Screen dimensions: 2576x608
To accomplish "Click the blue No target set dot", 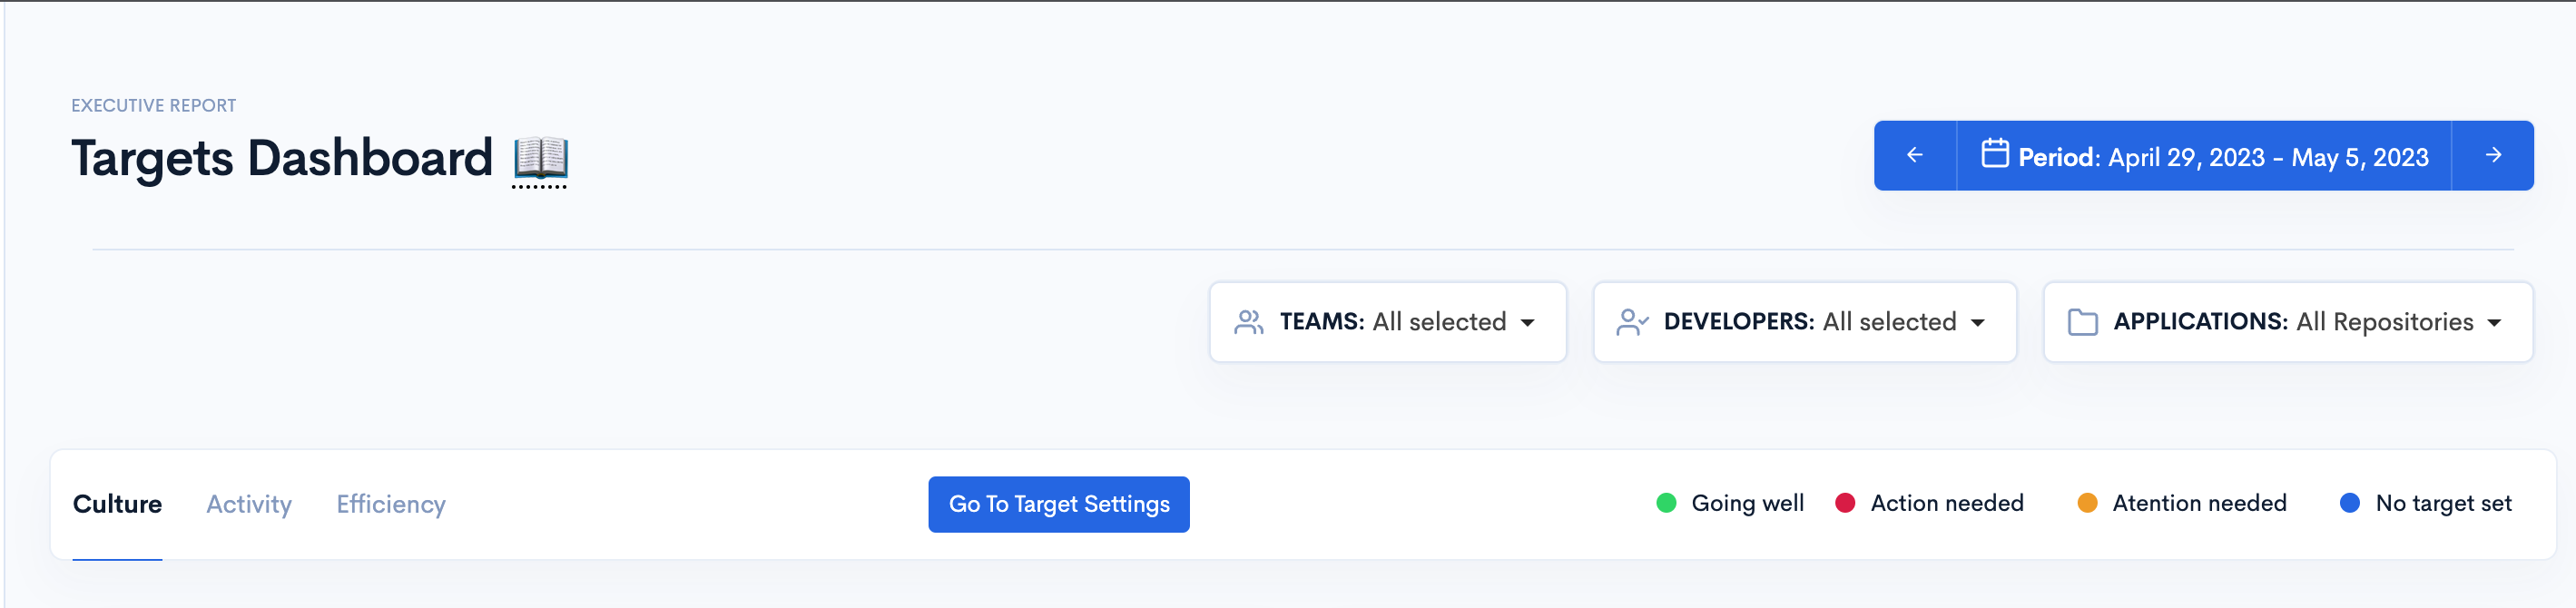I will 2350,503.
